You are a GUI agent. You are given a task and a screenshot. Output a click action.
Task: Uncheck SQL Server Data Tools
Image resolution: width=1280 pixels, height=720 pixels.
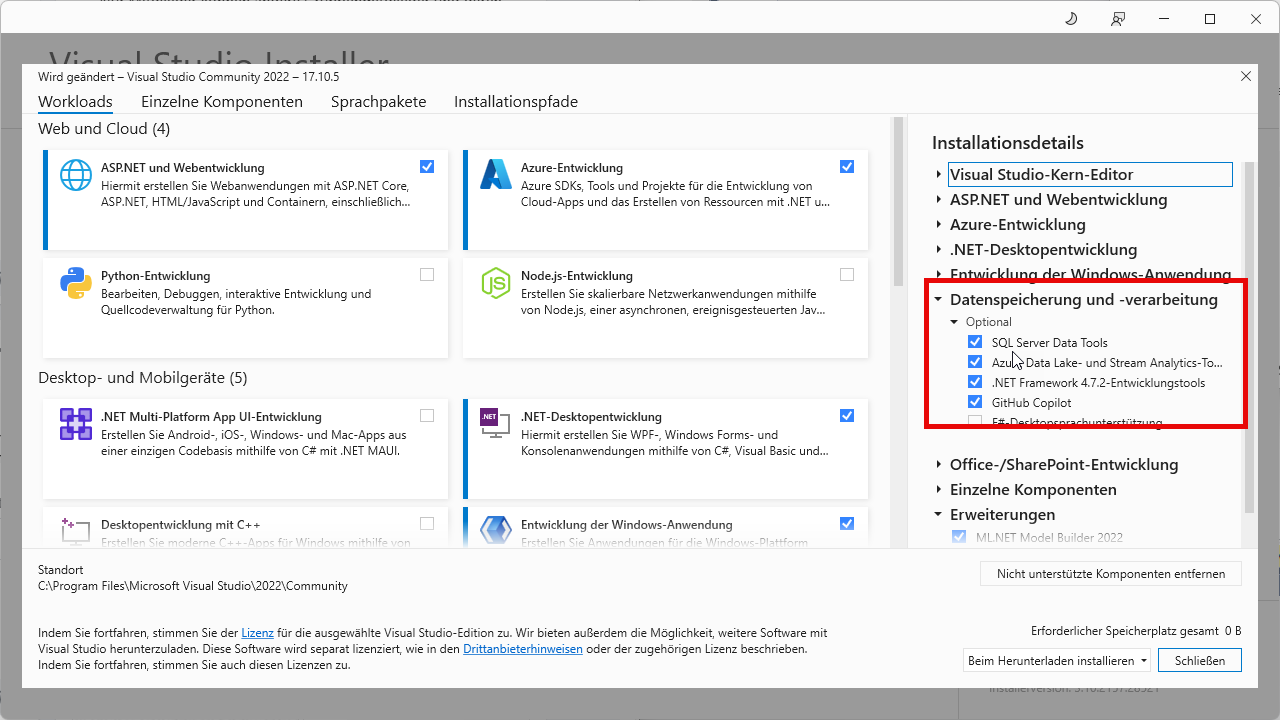pos(975,342)
